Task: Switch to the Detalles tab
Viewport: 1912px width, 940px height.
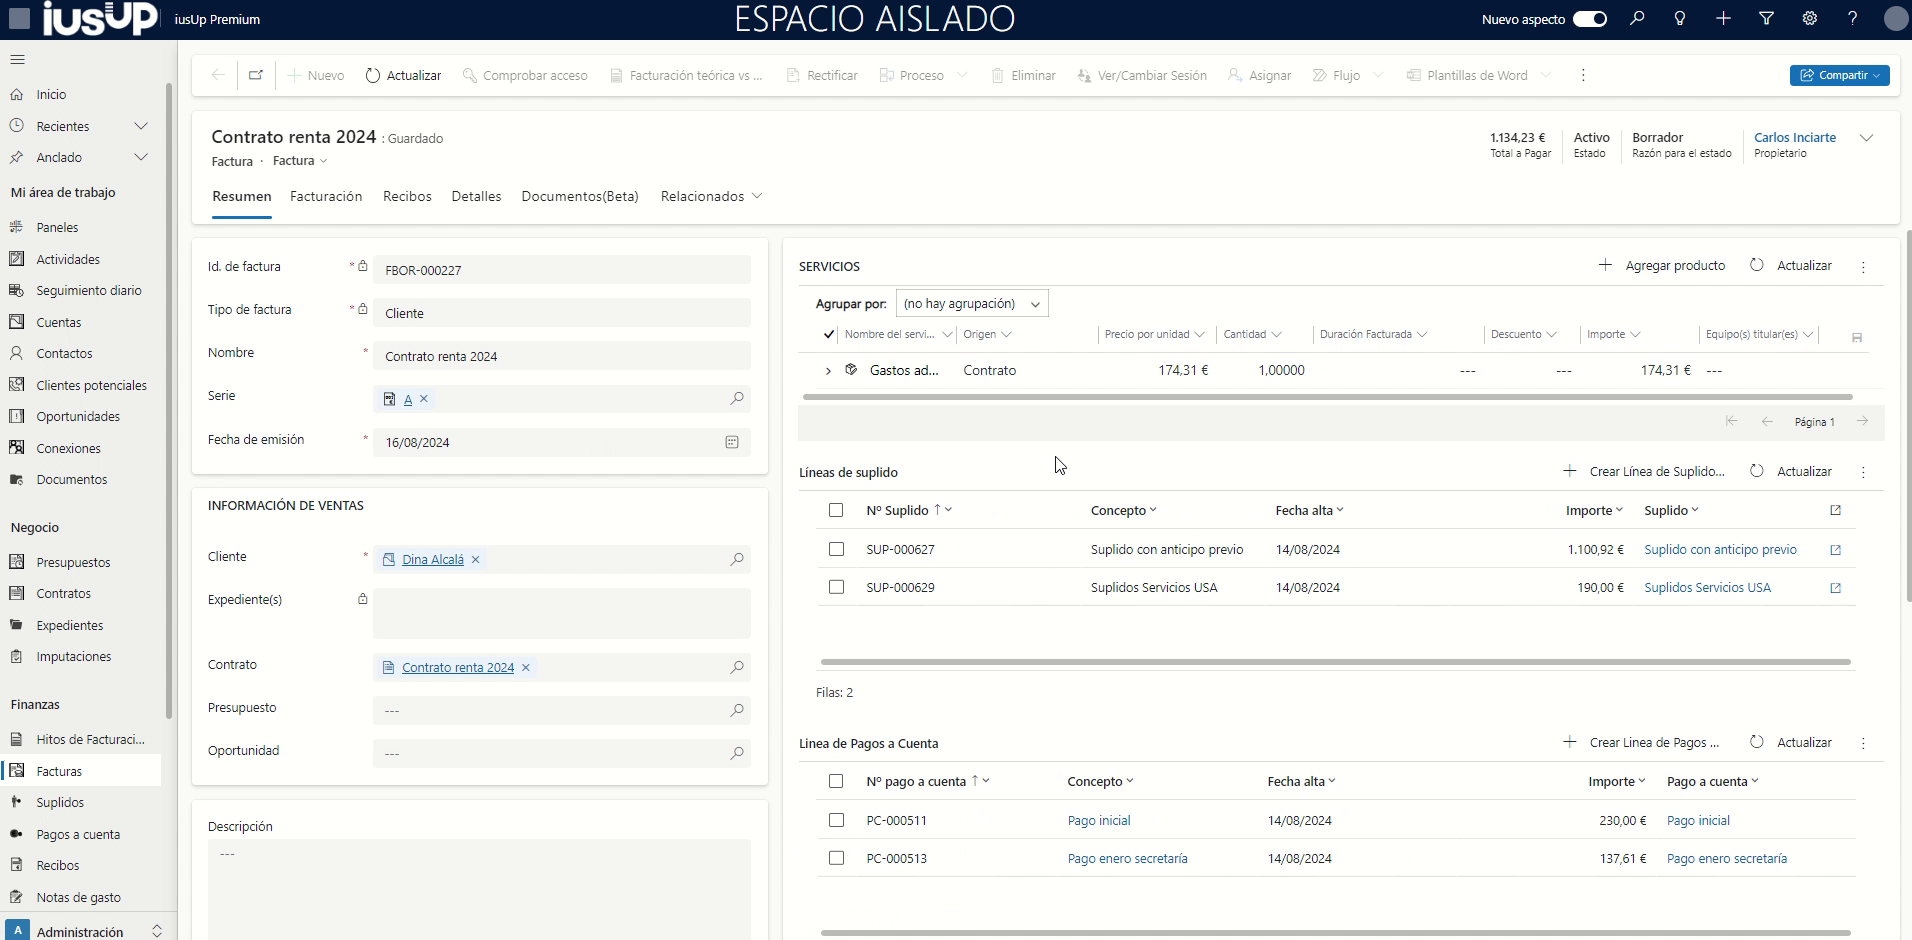Action: pyautogui.click(x=476, y=197)
